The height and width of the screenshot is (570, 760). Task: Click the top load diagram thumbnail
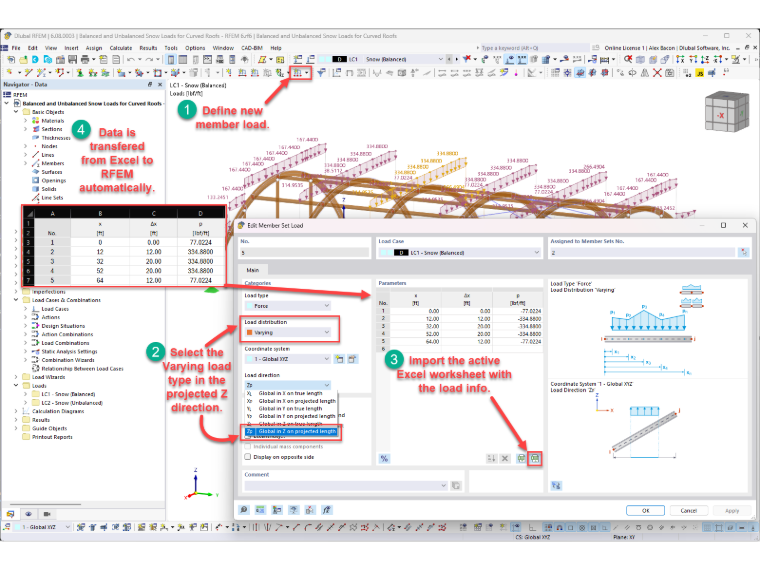point(691,289)
